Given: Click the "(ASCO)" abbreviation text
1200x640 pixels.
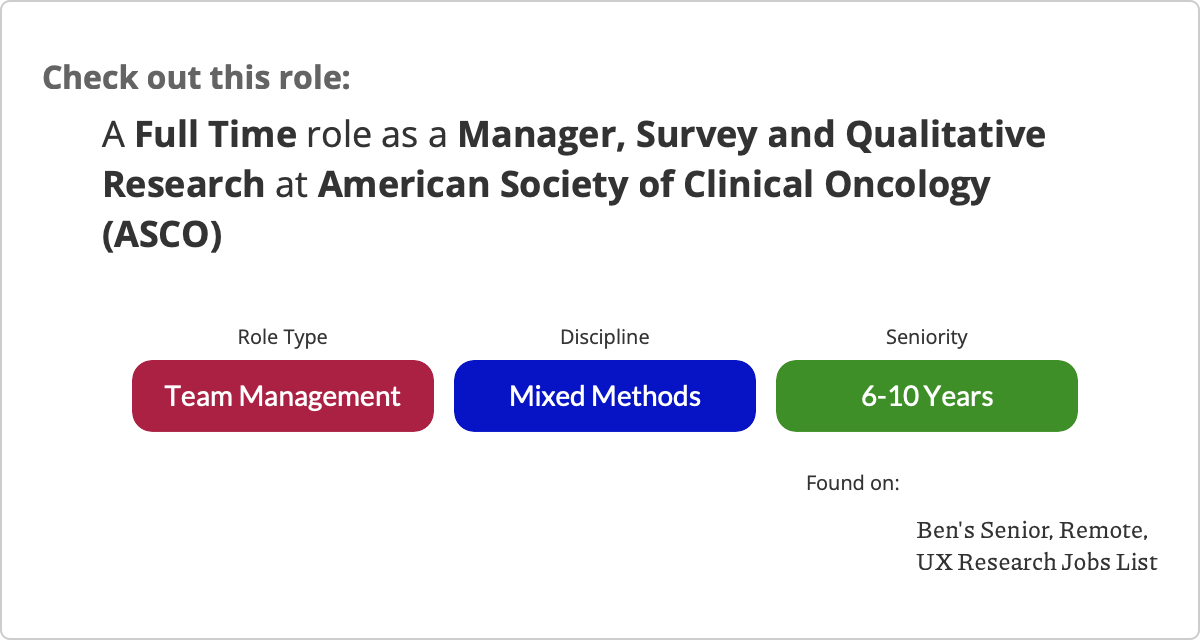Looking at the screenshot, I should click(x=161, y=237).
